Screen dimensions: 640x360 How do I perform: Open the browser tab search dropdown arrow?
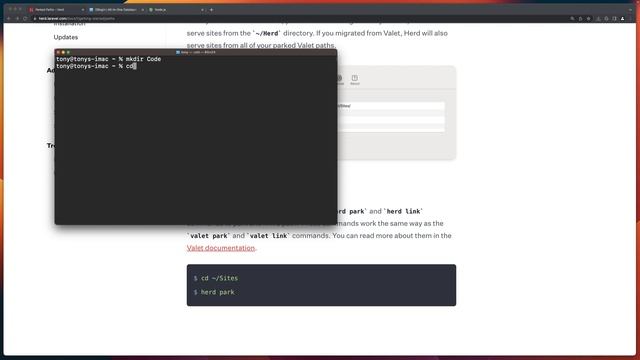point(630,10)
